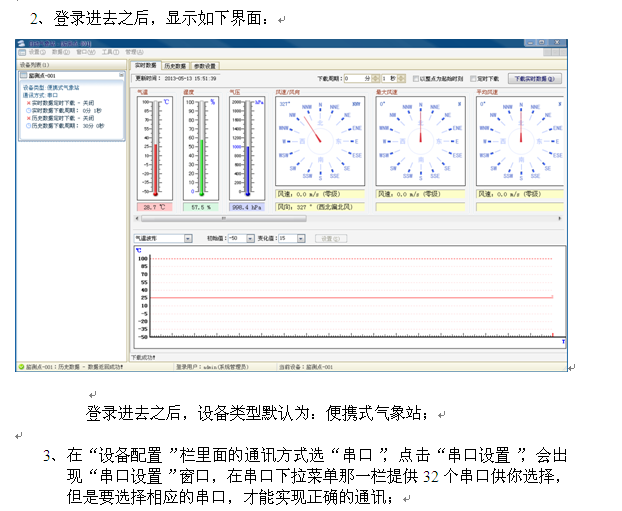622x511 pixels.
Task: Click the green status icon in status bar
Action: click(x=22, y=367)
